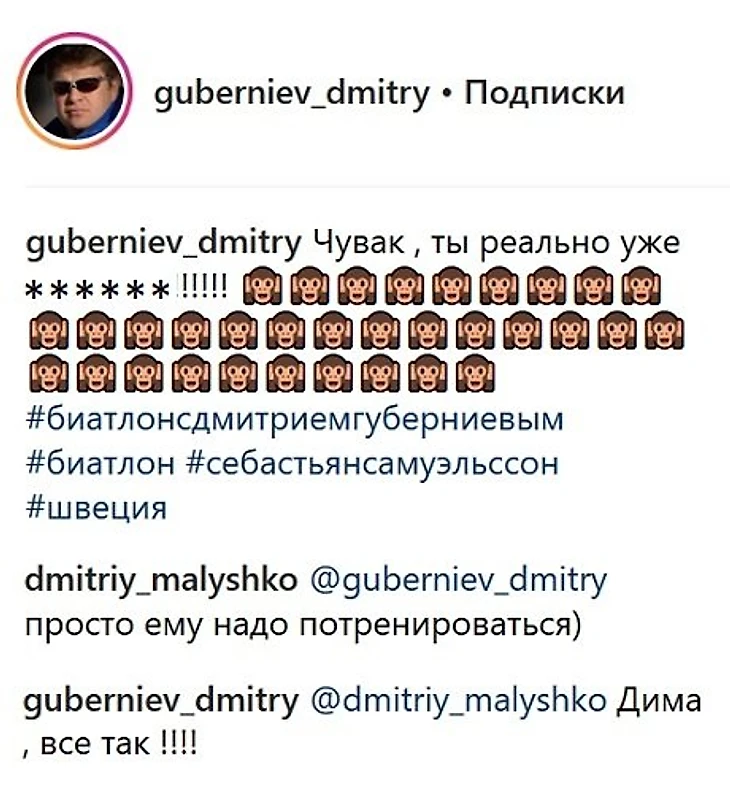Open guberniev_dmitry username in the last reply

click(x=162, y=702)
